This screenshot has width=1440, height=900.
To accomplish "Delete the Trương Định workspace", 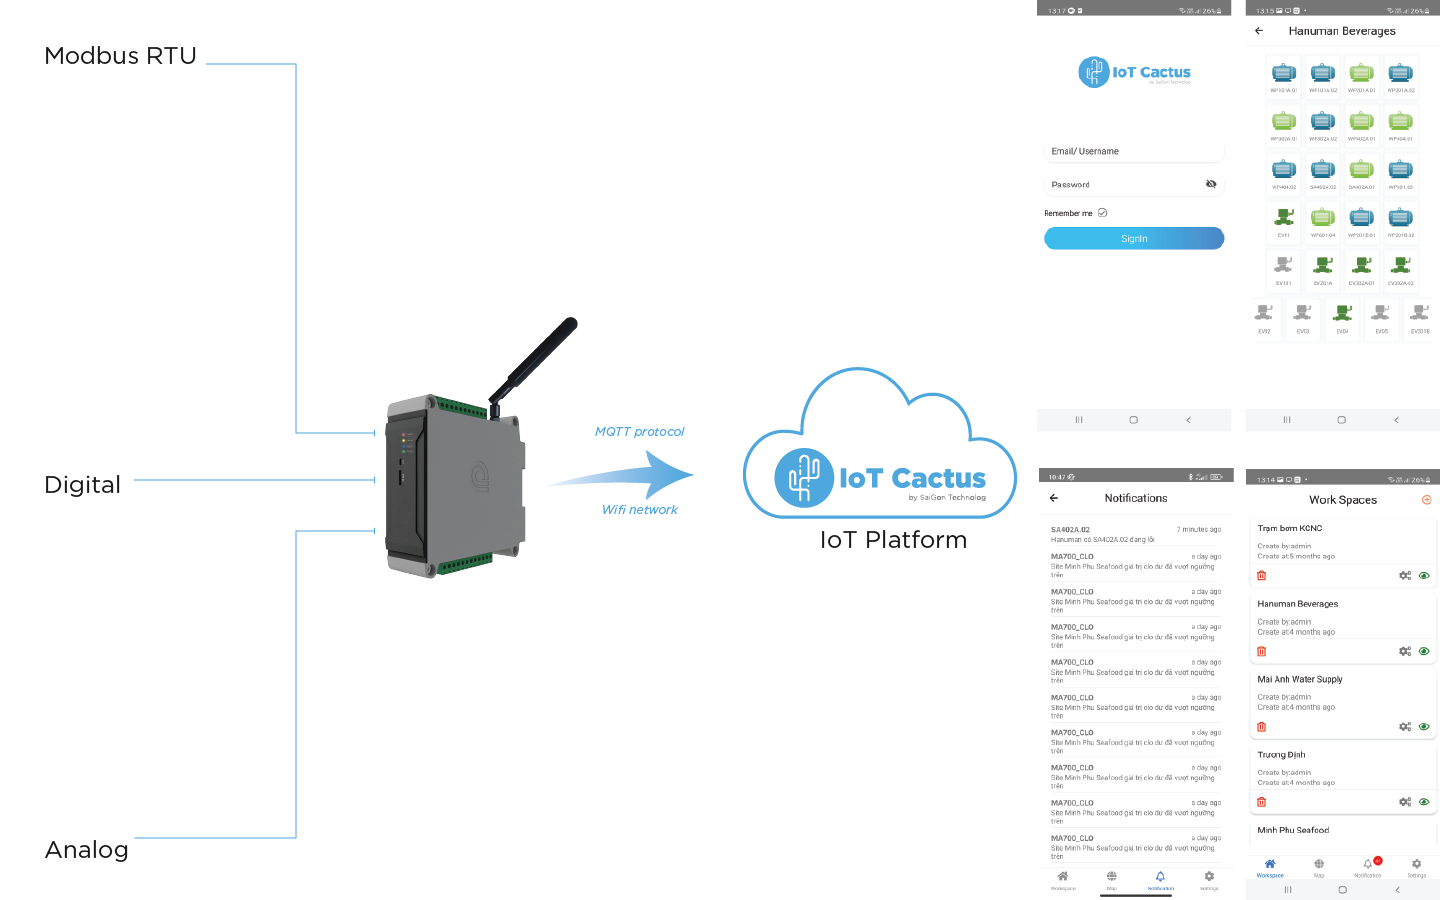I will point(1261,802).
